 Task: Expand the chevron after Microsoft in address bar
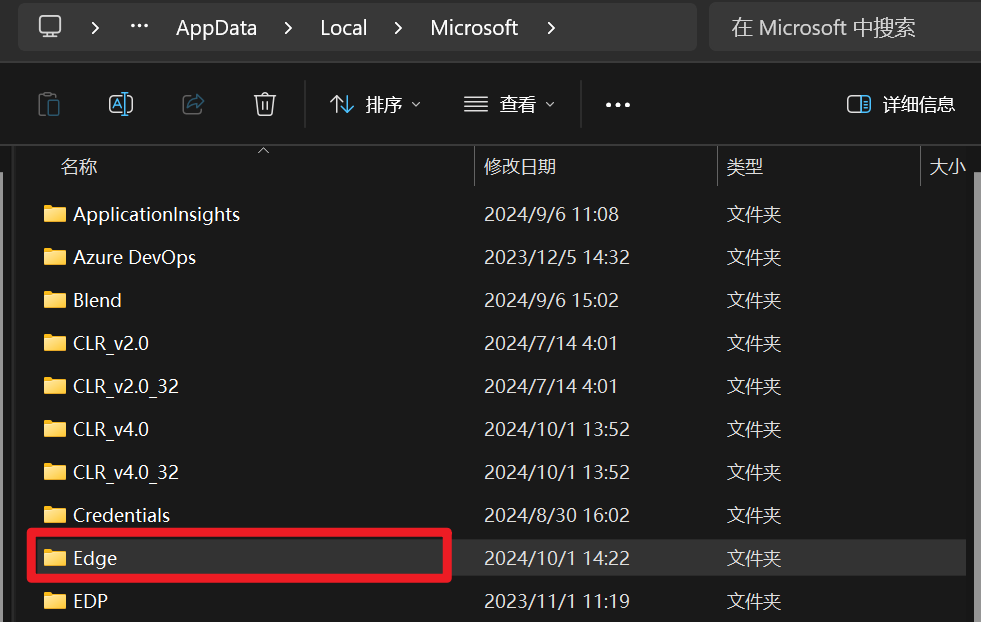tap(551, 28)
